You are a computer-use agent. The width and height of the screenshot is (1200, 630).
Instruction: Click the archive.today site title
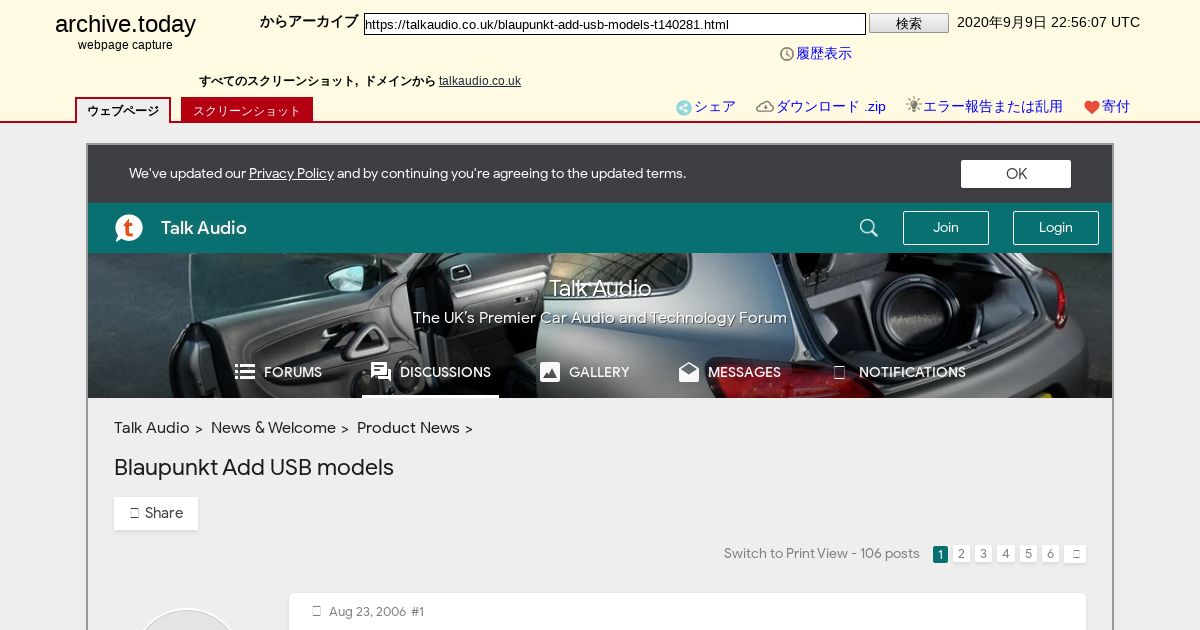point(125,24)
